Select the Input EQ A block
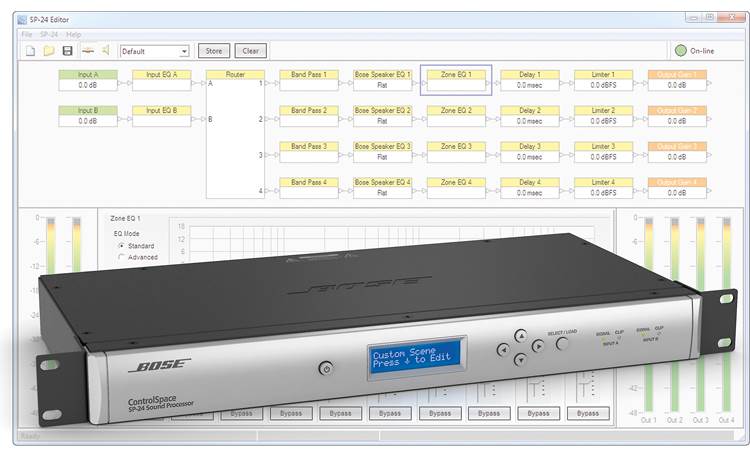This screenshot has height=457, width=750. click(x=162, y=80)
